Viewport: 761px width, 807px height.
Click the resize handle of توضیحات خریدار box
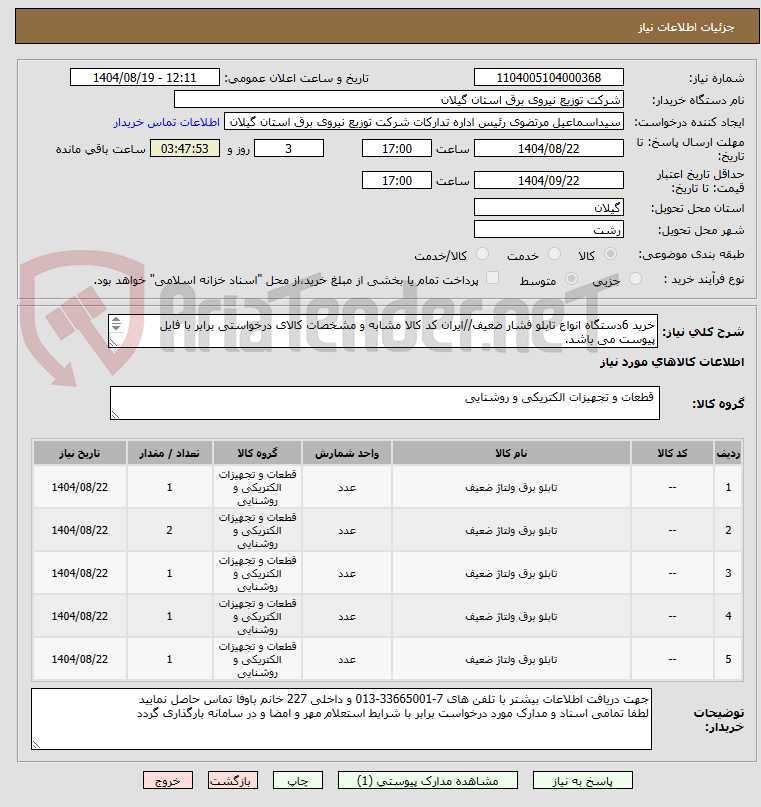[x=36, y=745]
